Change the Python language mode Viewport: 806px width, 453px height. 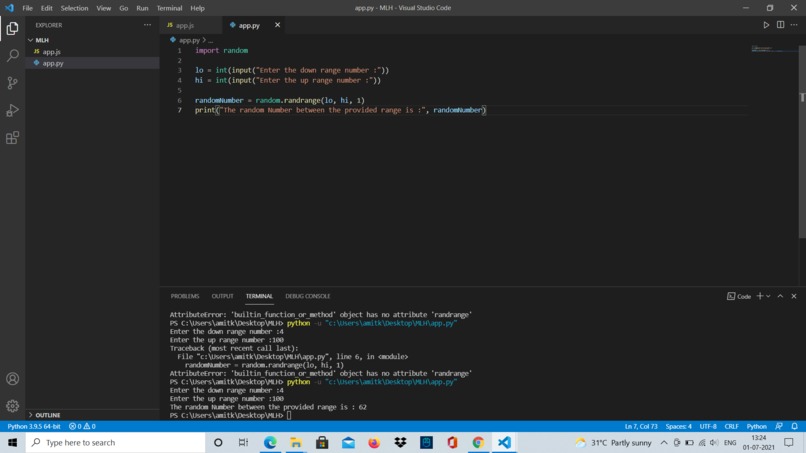[x=756, y=426]
